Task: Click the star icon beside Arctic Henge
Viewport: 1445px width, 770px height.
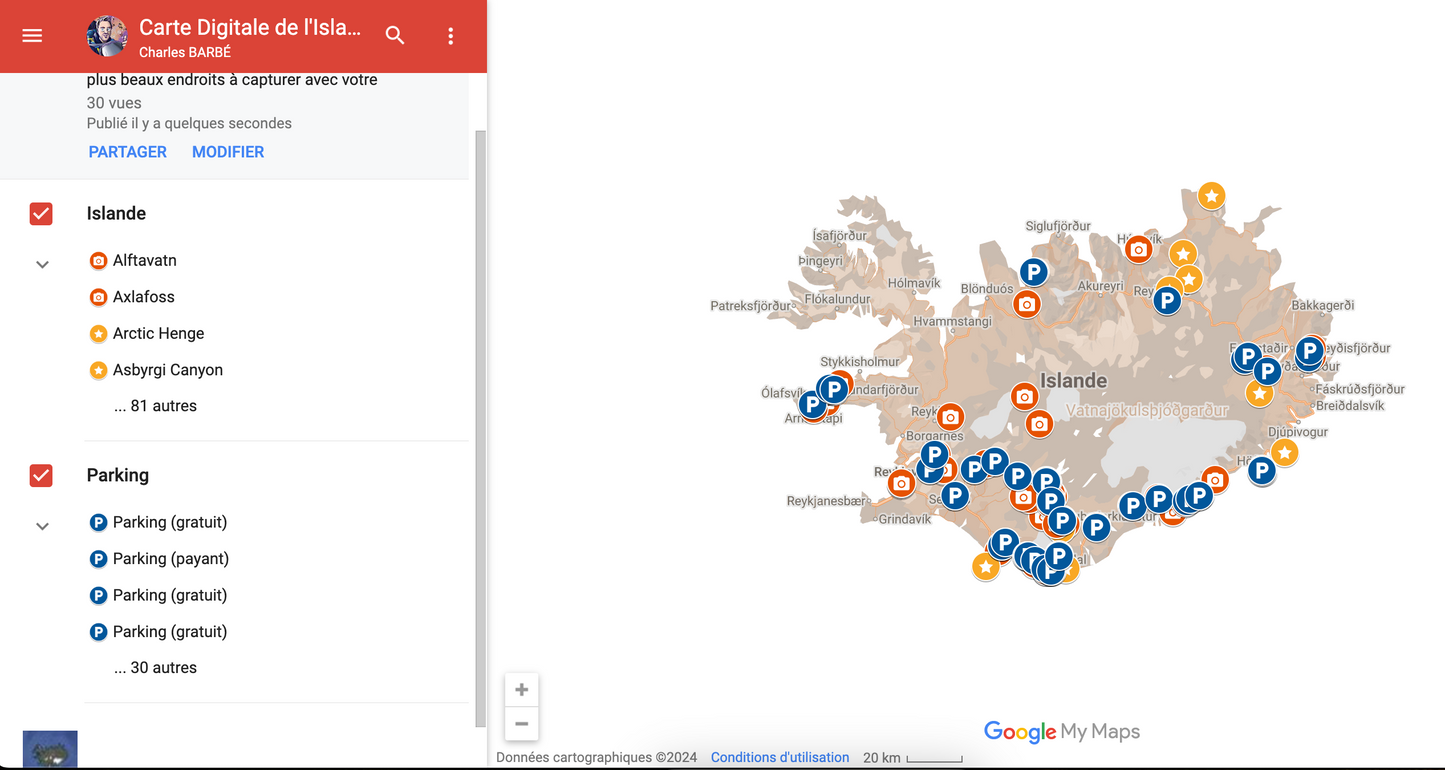Action: (98, 333)
